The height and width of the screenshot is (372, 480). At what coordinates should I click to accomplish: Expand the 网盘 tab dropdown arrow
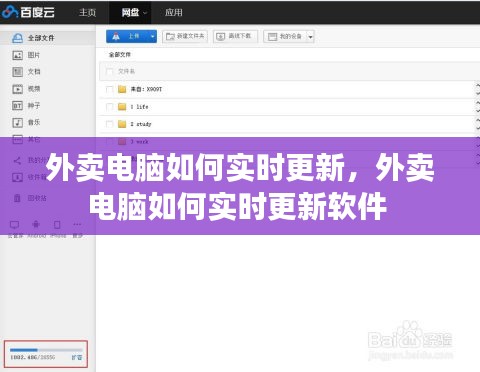tap(145, 13)
